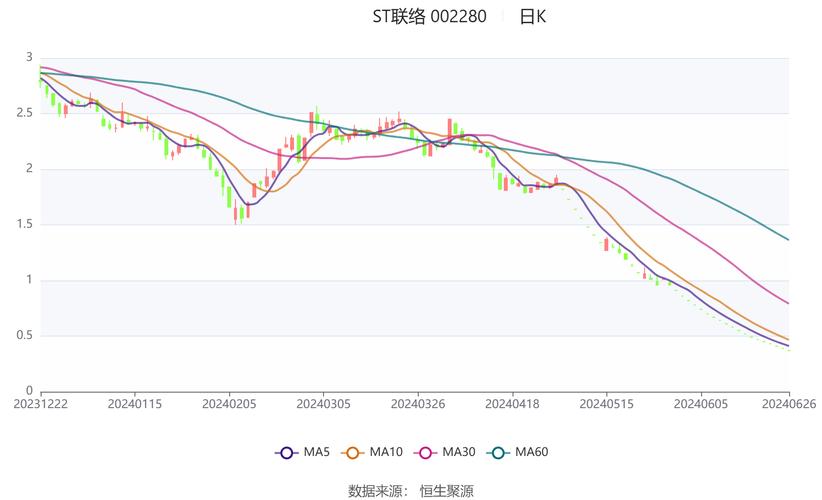Click the x-axis date 20240326

point(418,404)
